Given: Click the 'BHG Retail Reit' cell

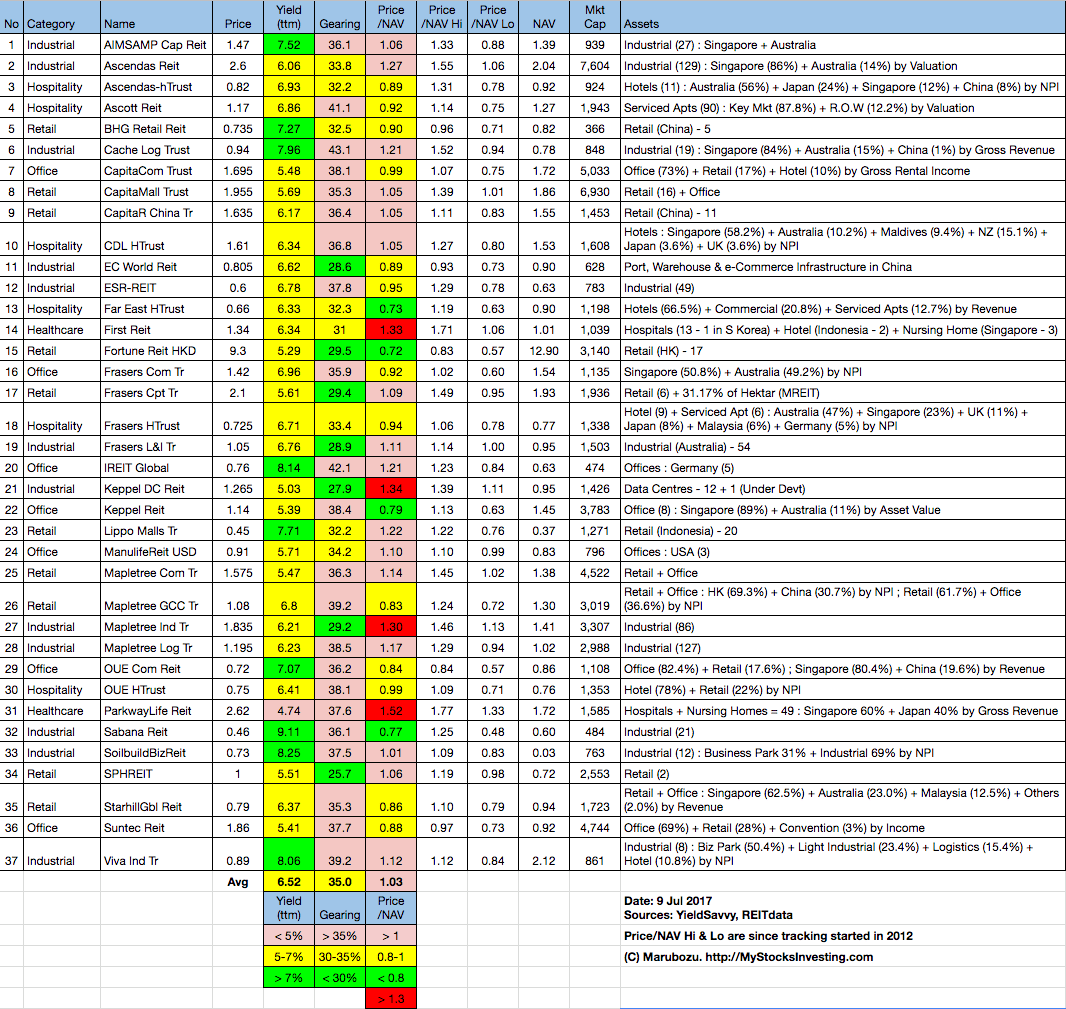Looking at the screenshot, I should click(x=156, y=129).
